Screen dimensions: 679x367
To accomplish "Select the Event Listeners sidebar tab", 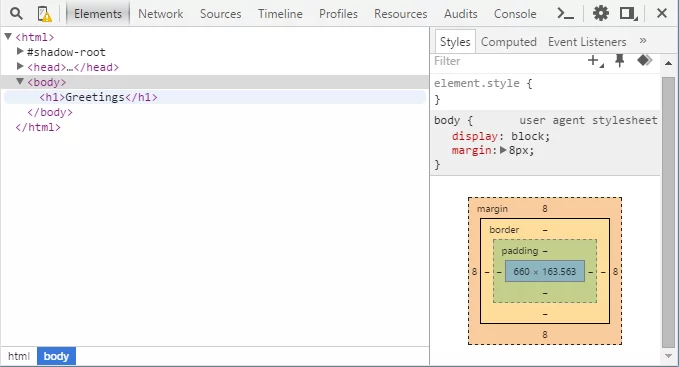I will click(x=587, y=42).
